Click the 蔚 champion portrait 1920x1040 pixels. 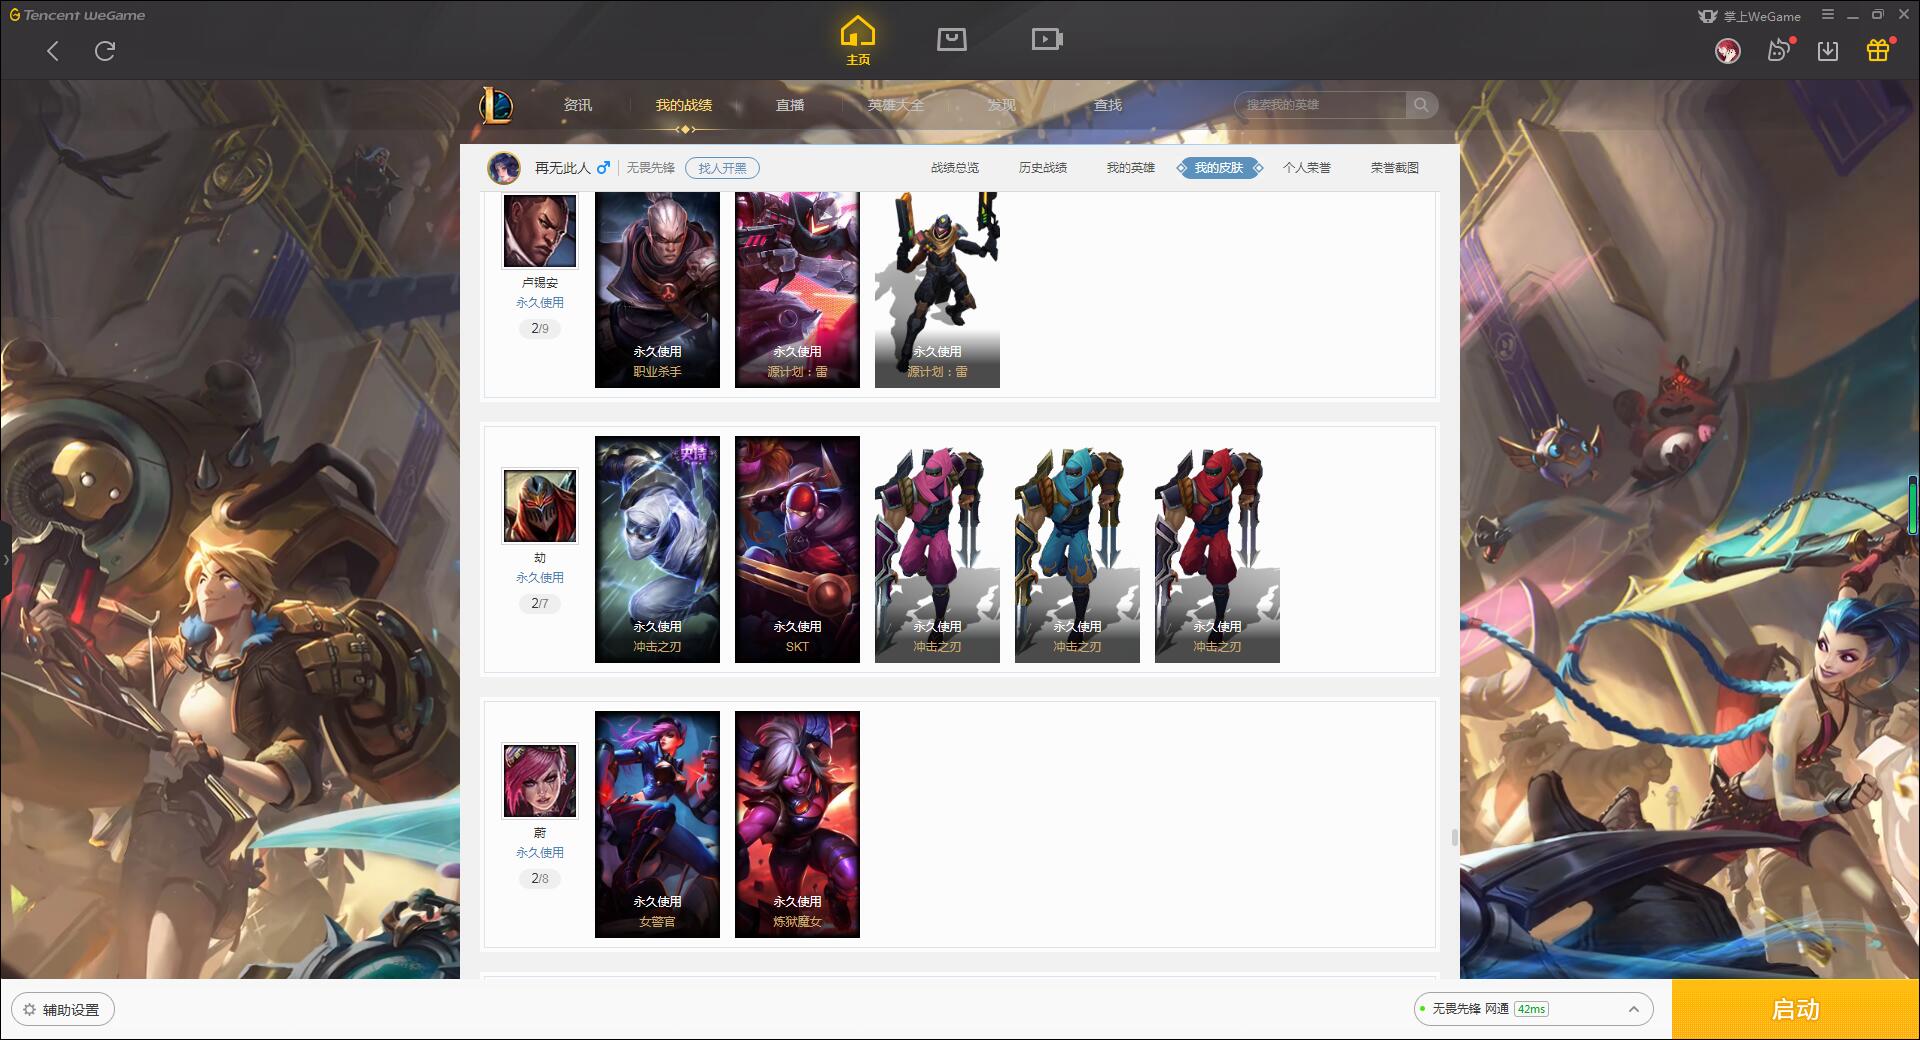(540, 781)
